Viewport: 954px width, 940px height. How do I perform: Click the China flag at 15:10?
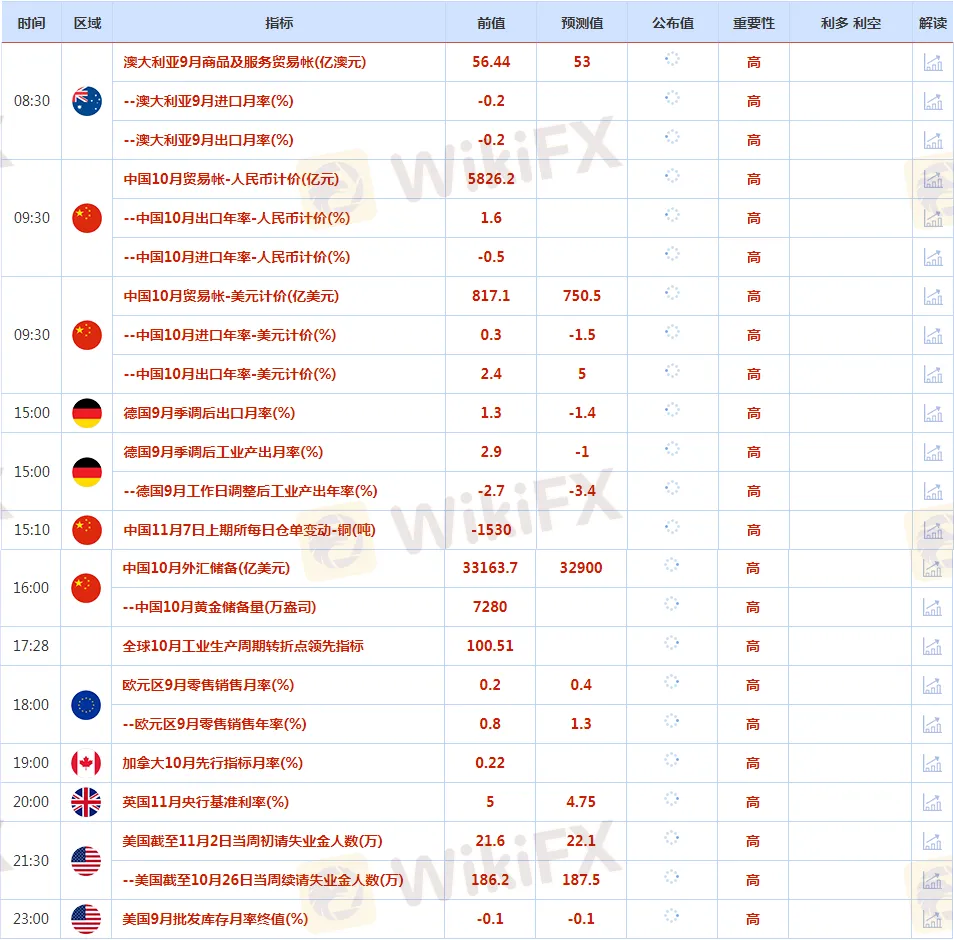(87, 530)
